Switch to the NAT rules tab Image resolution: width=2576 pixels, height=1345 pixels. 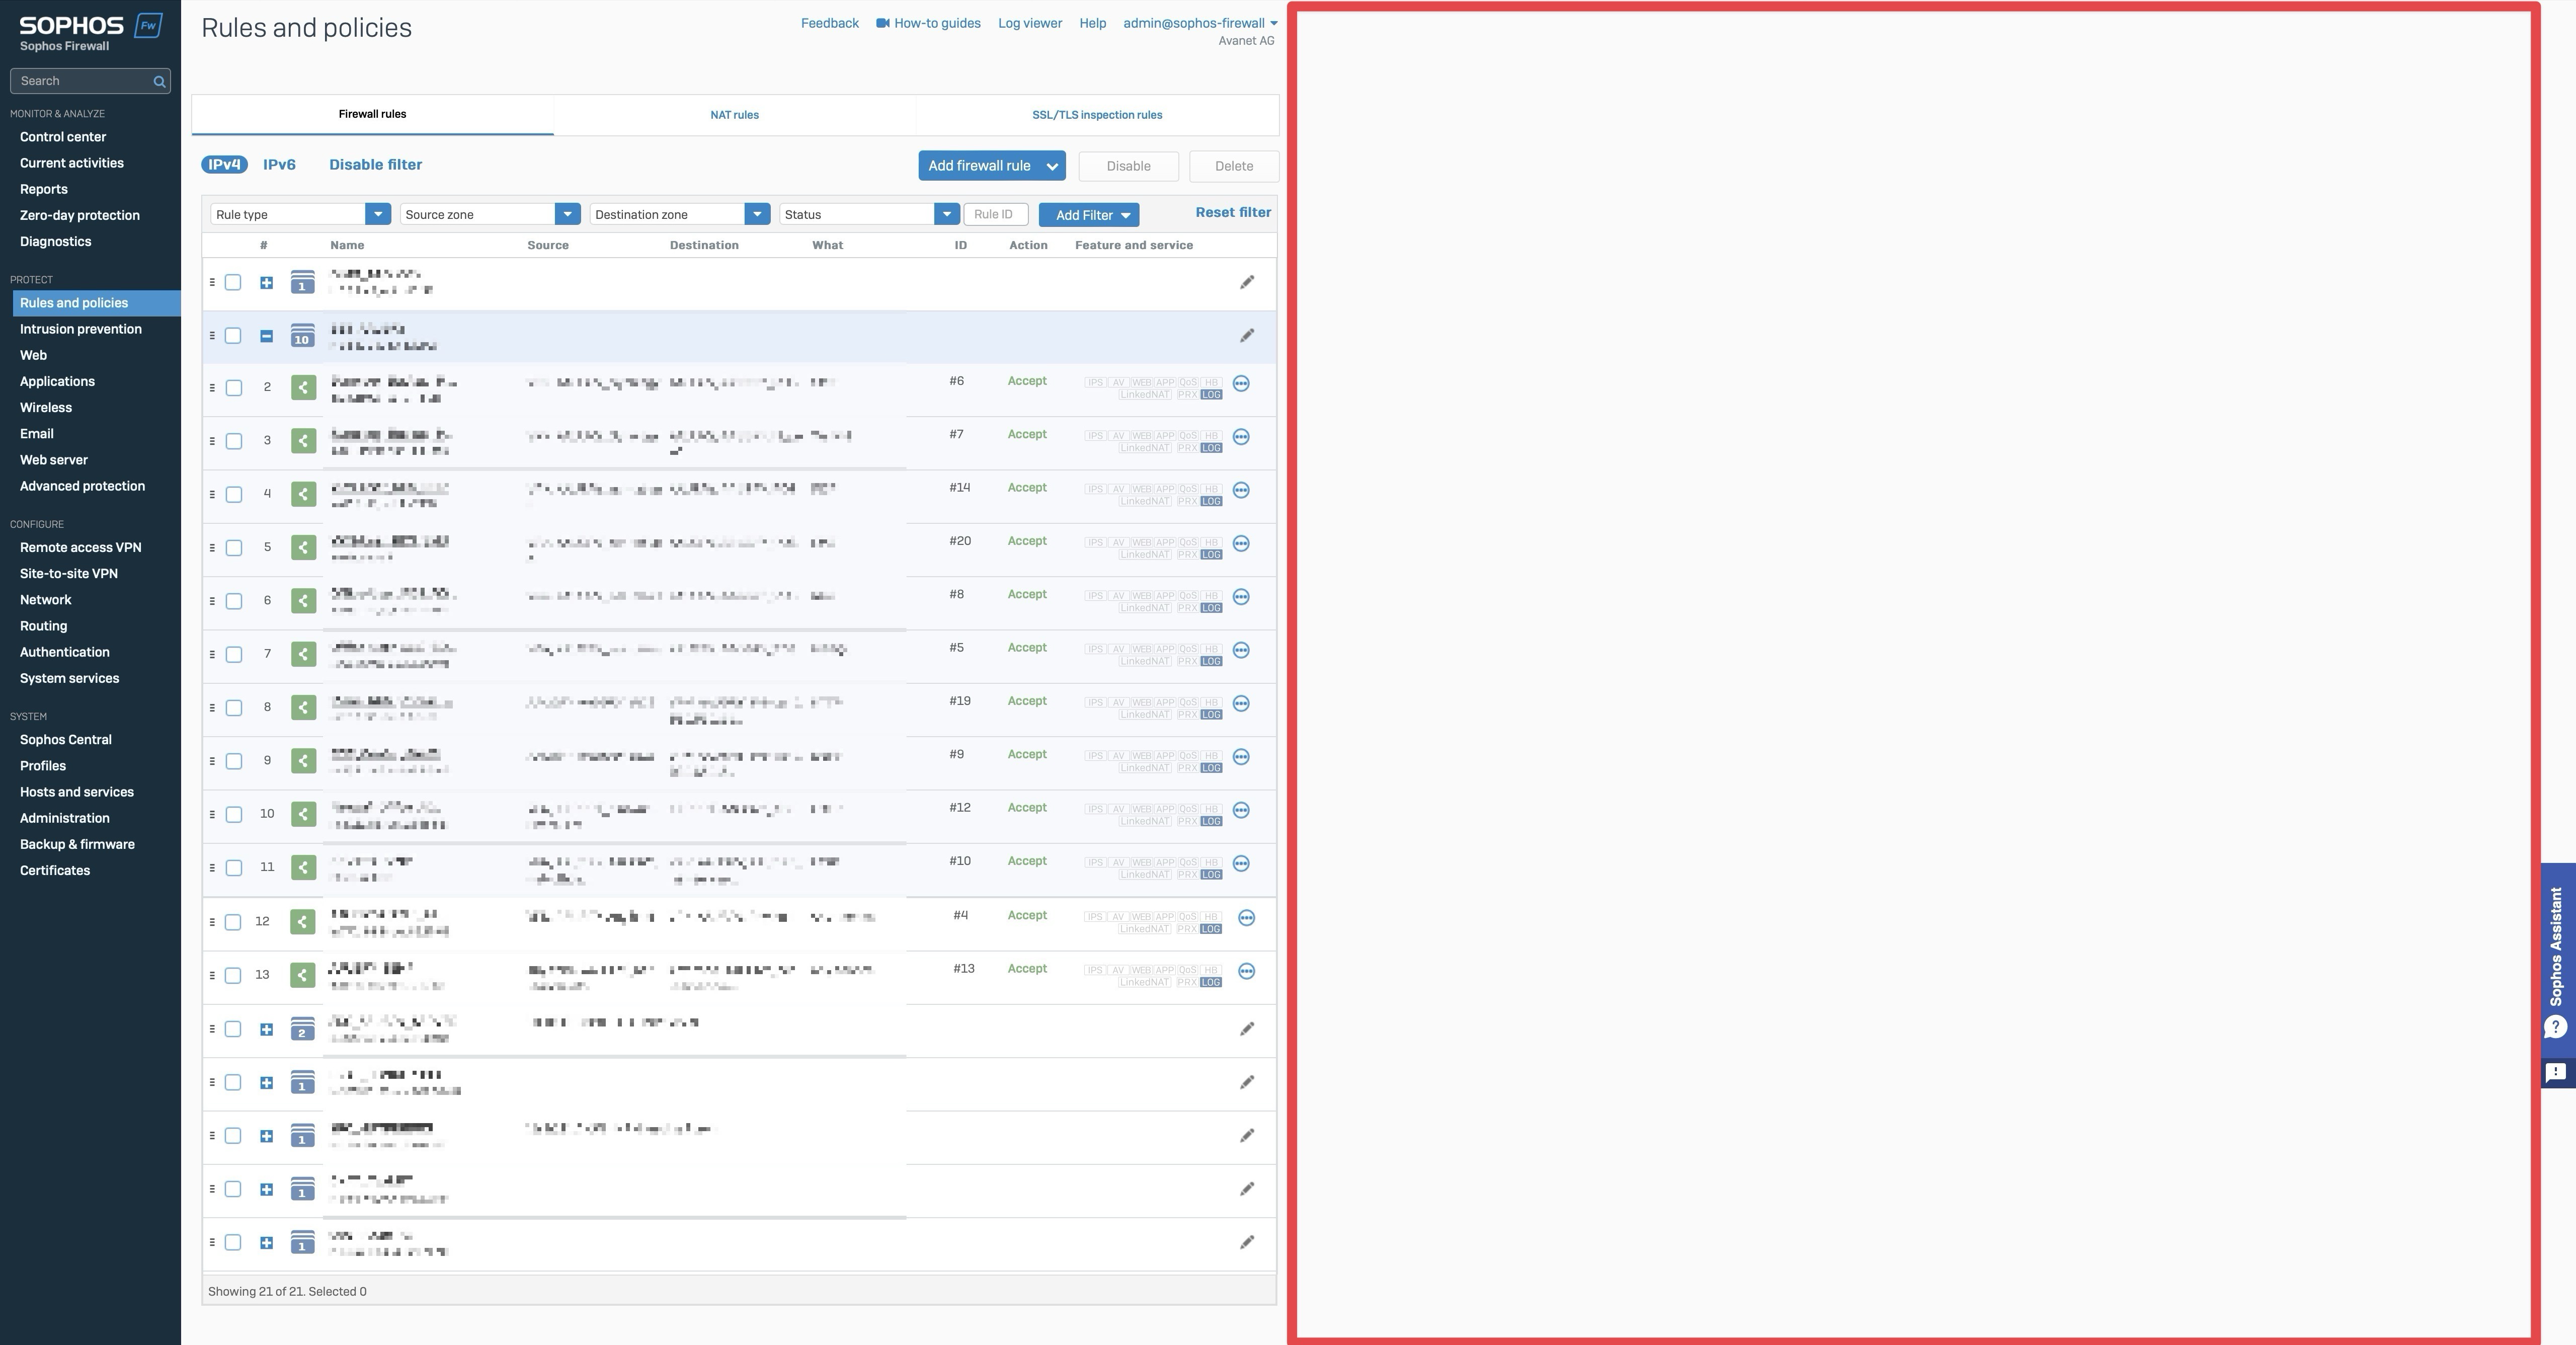click(734, 115)
